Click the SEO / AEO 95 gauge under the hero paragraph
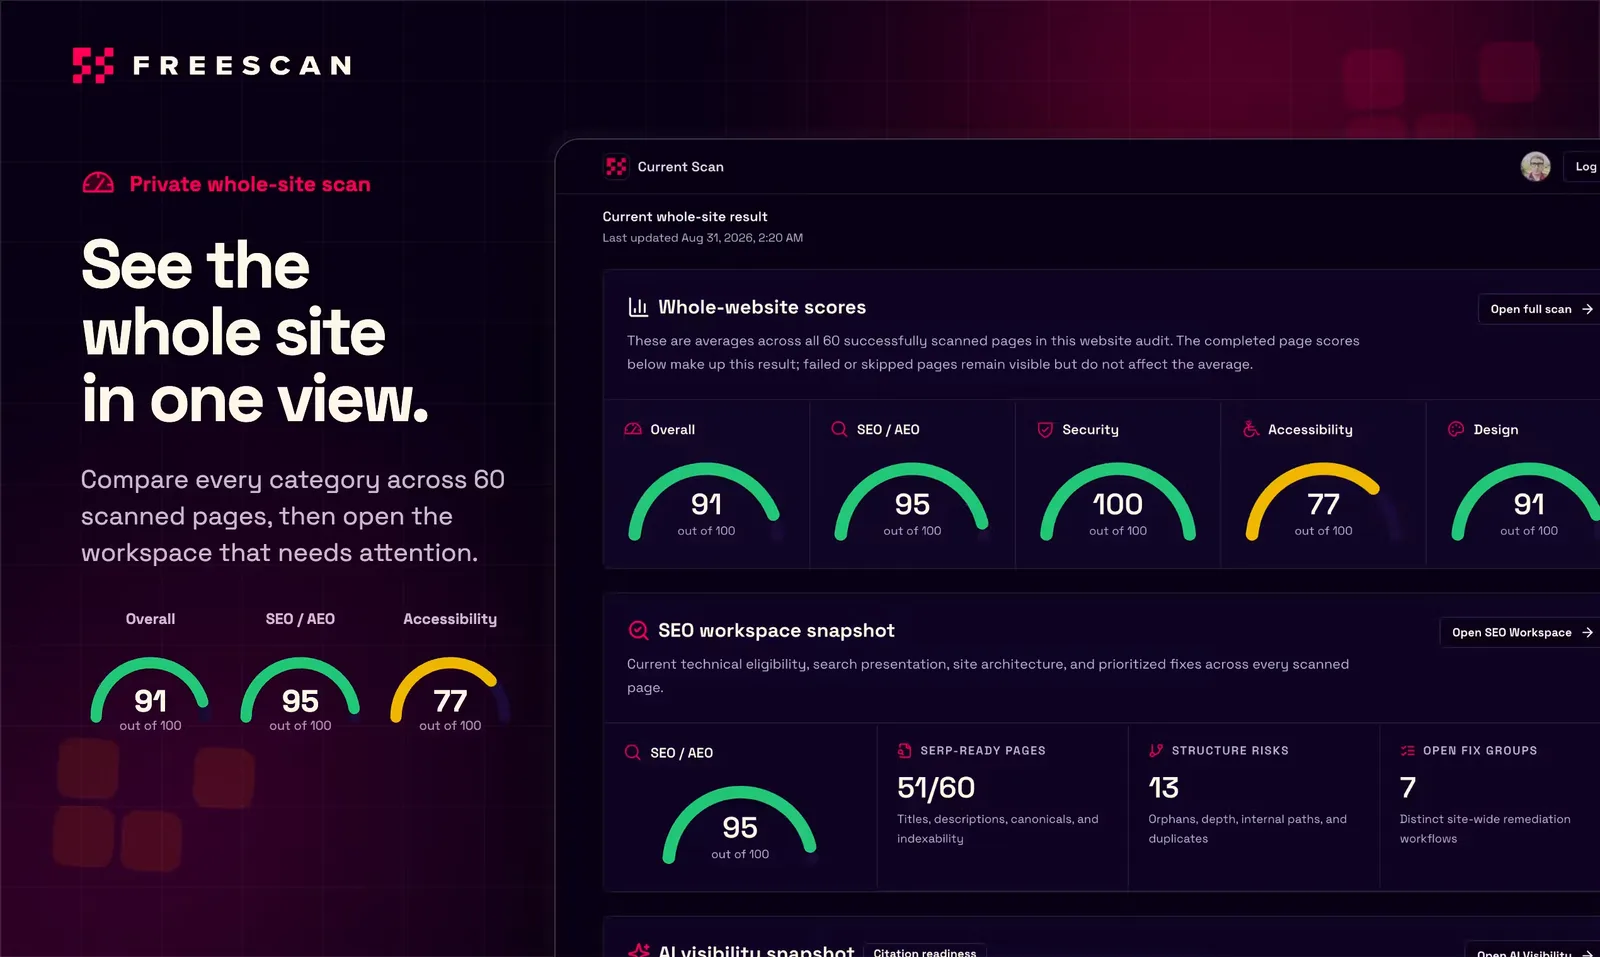Image resolution: width=1600 pixels, height=957 pixels. 300,695
